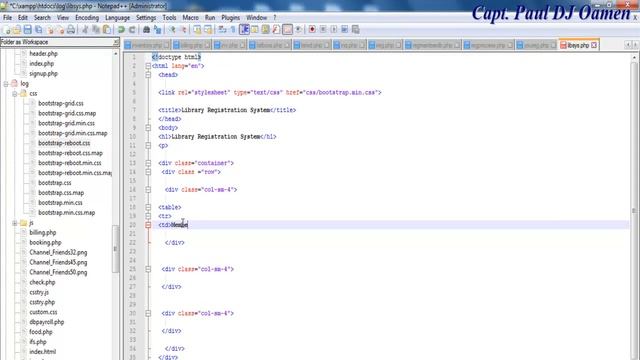Viewport: 640px width, 360px height.
Task: Open the Language menu
Action: tap(118, 18)
